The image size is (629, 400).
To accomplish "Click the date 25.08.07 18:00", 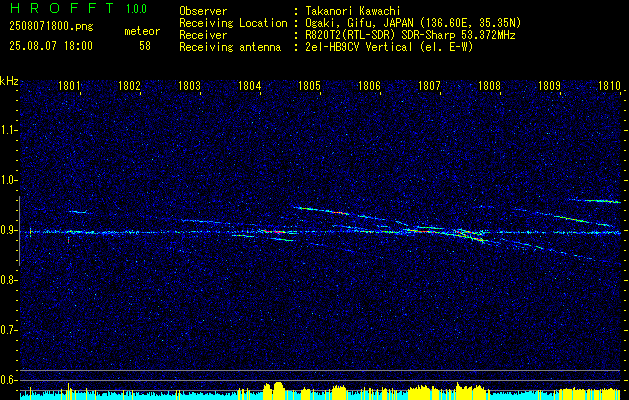I will coord(51,46).
